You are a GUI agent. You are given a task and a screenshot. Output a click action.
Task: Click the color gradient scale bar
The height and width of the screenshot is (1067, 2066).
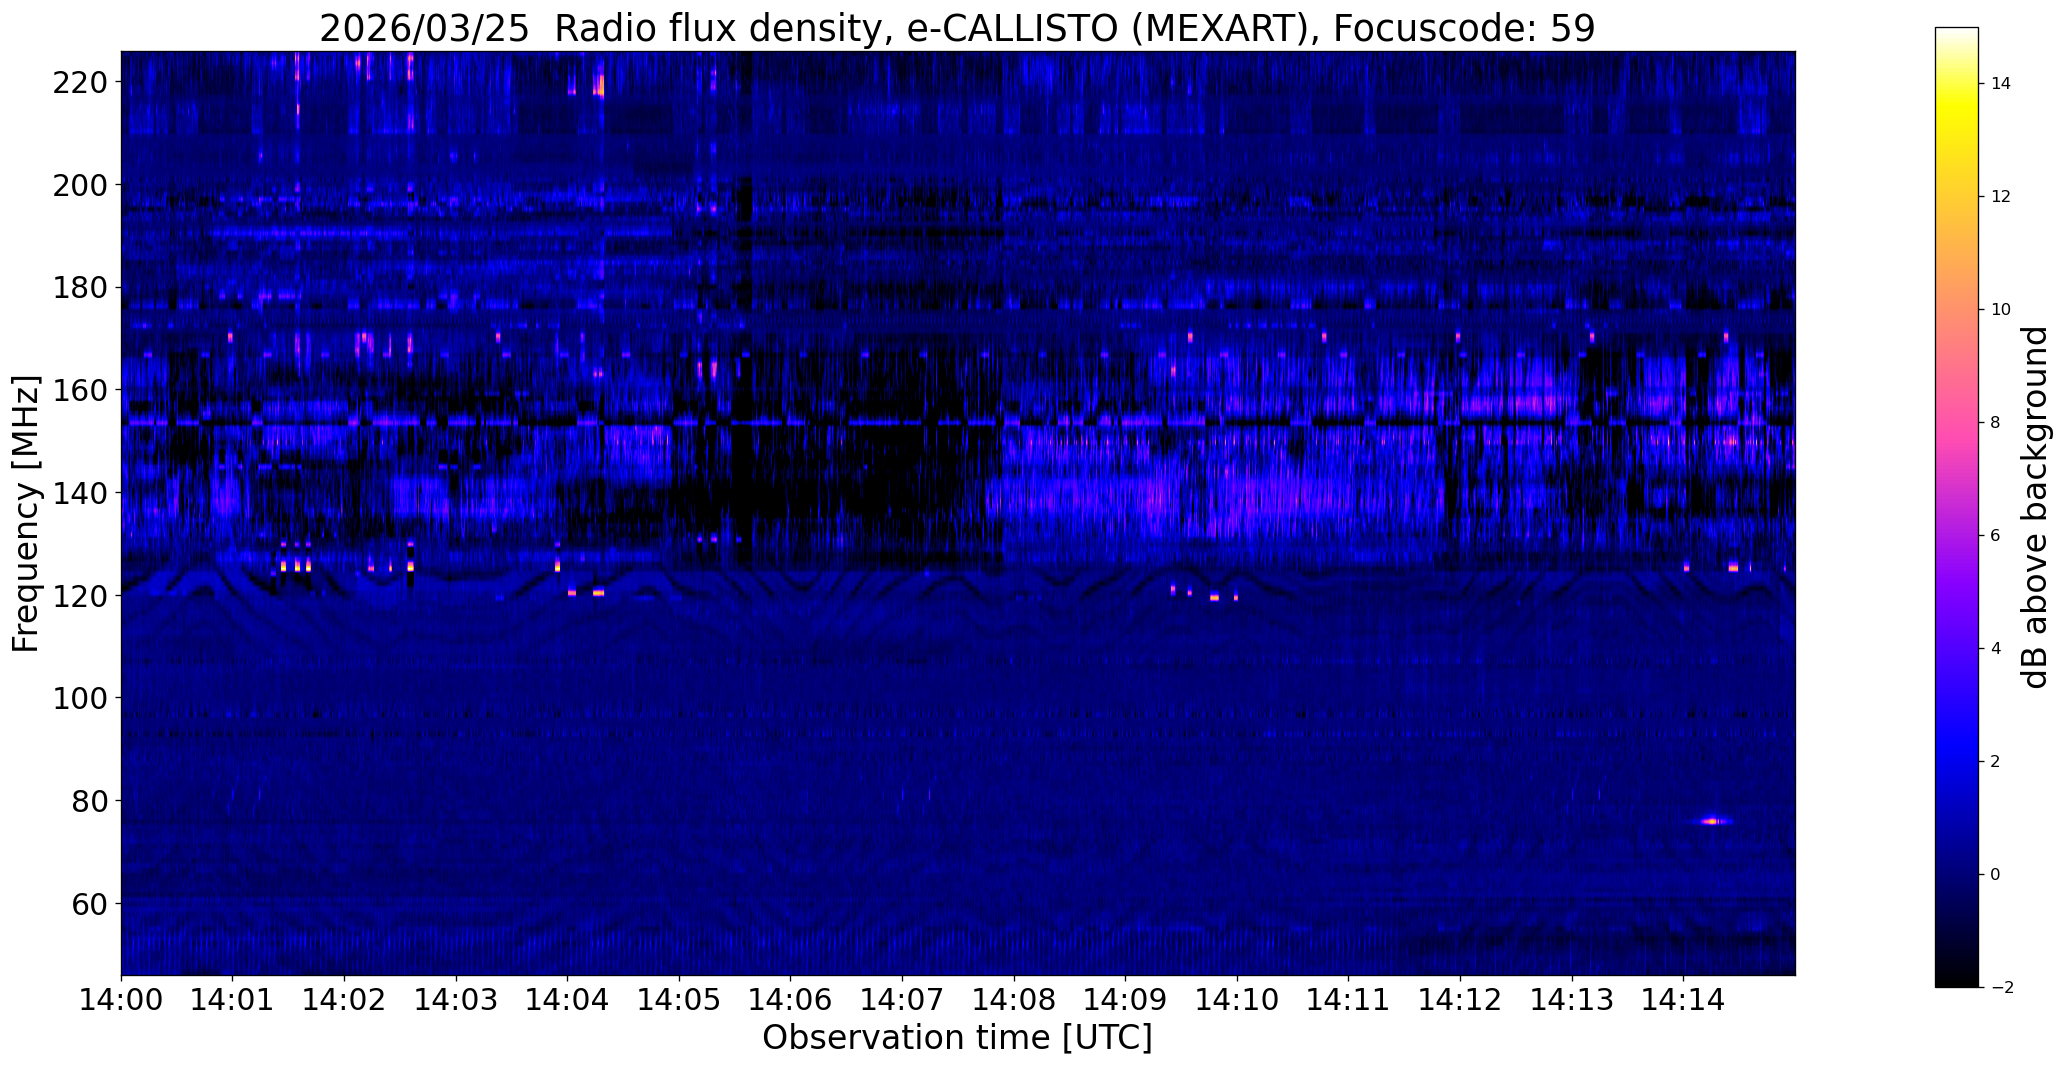coord(1957,507)
